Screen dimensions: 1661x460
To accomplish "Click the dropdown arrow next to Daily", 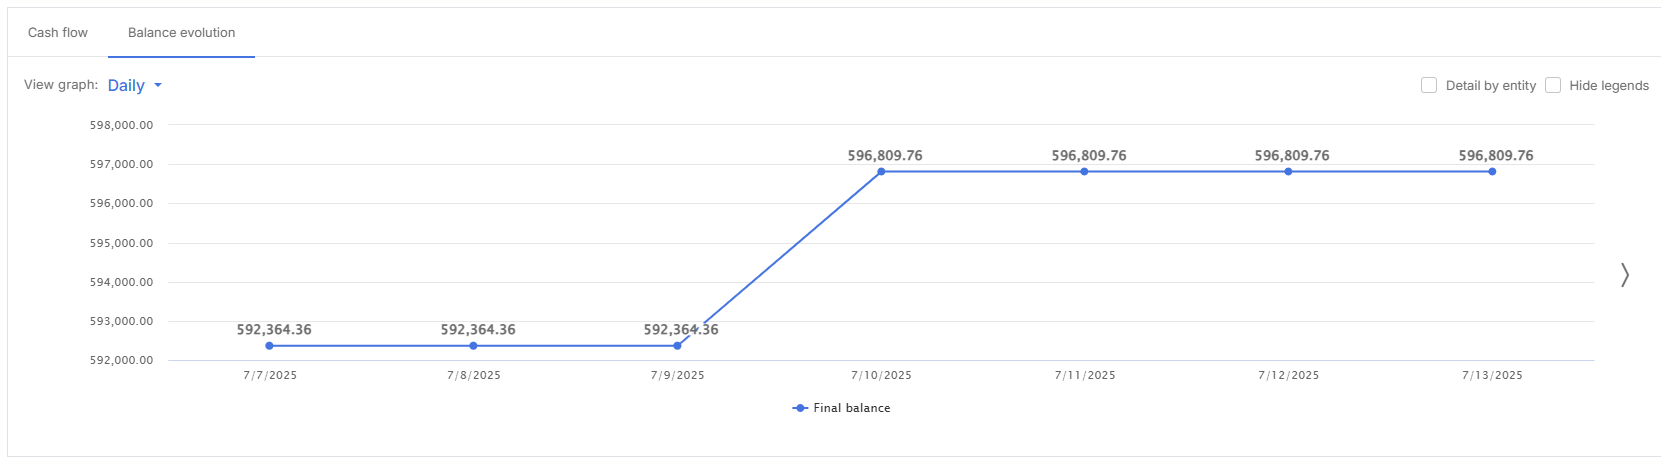I will [x=158, y=86].
